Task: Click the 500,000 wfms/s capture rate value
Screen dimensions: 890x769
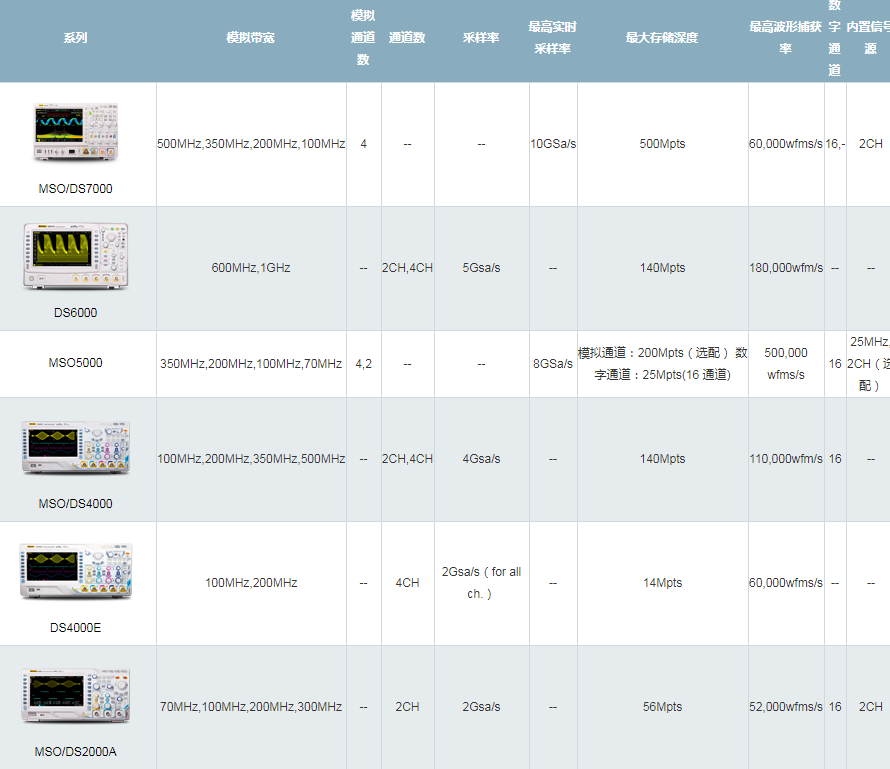Action: (786, 364)
